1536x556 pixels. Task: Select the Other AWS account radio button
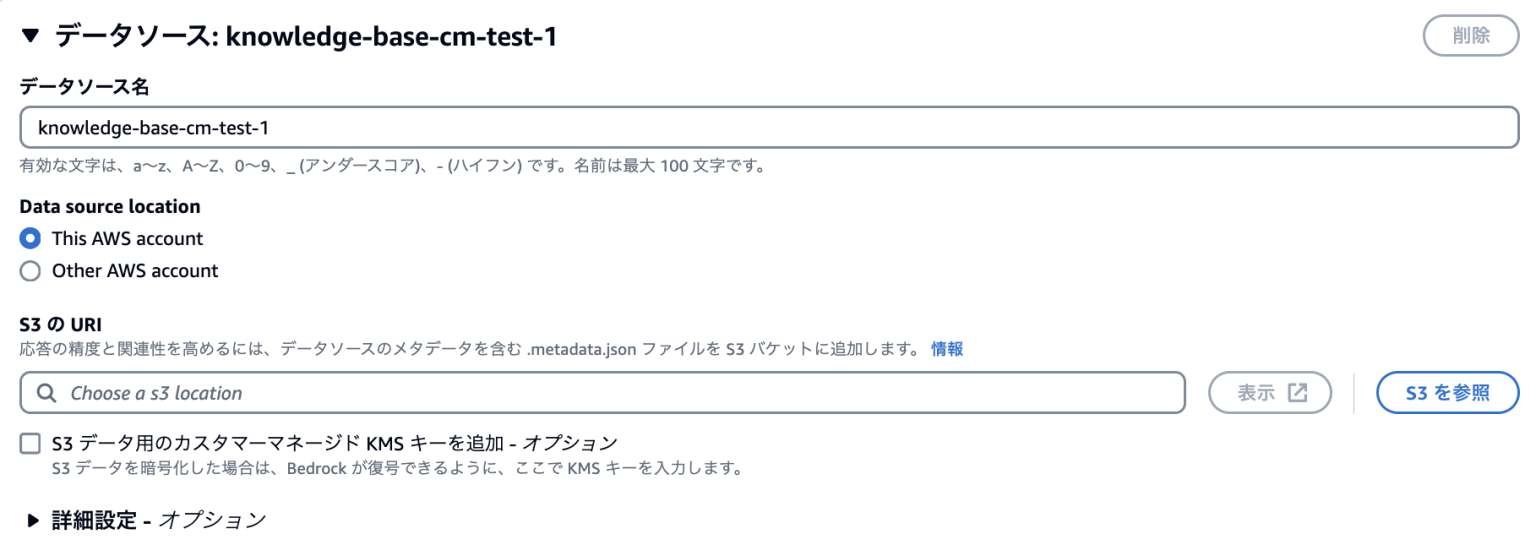coord(31,271)
